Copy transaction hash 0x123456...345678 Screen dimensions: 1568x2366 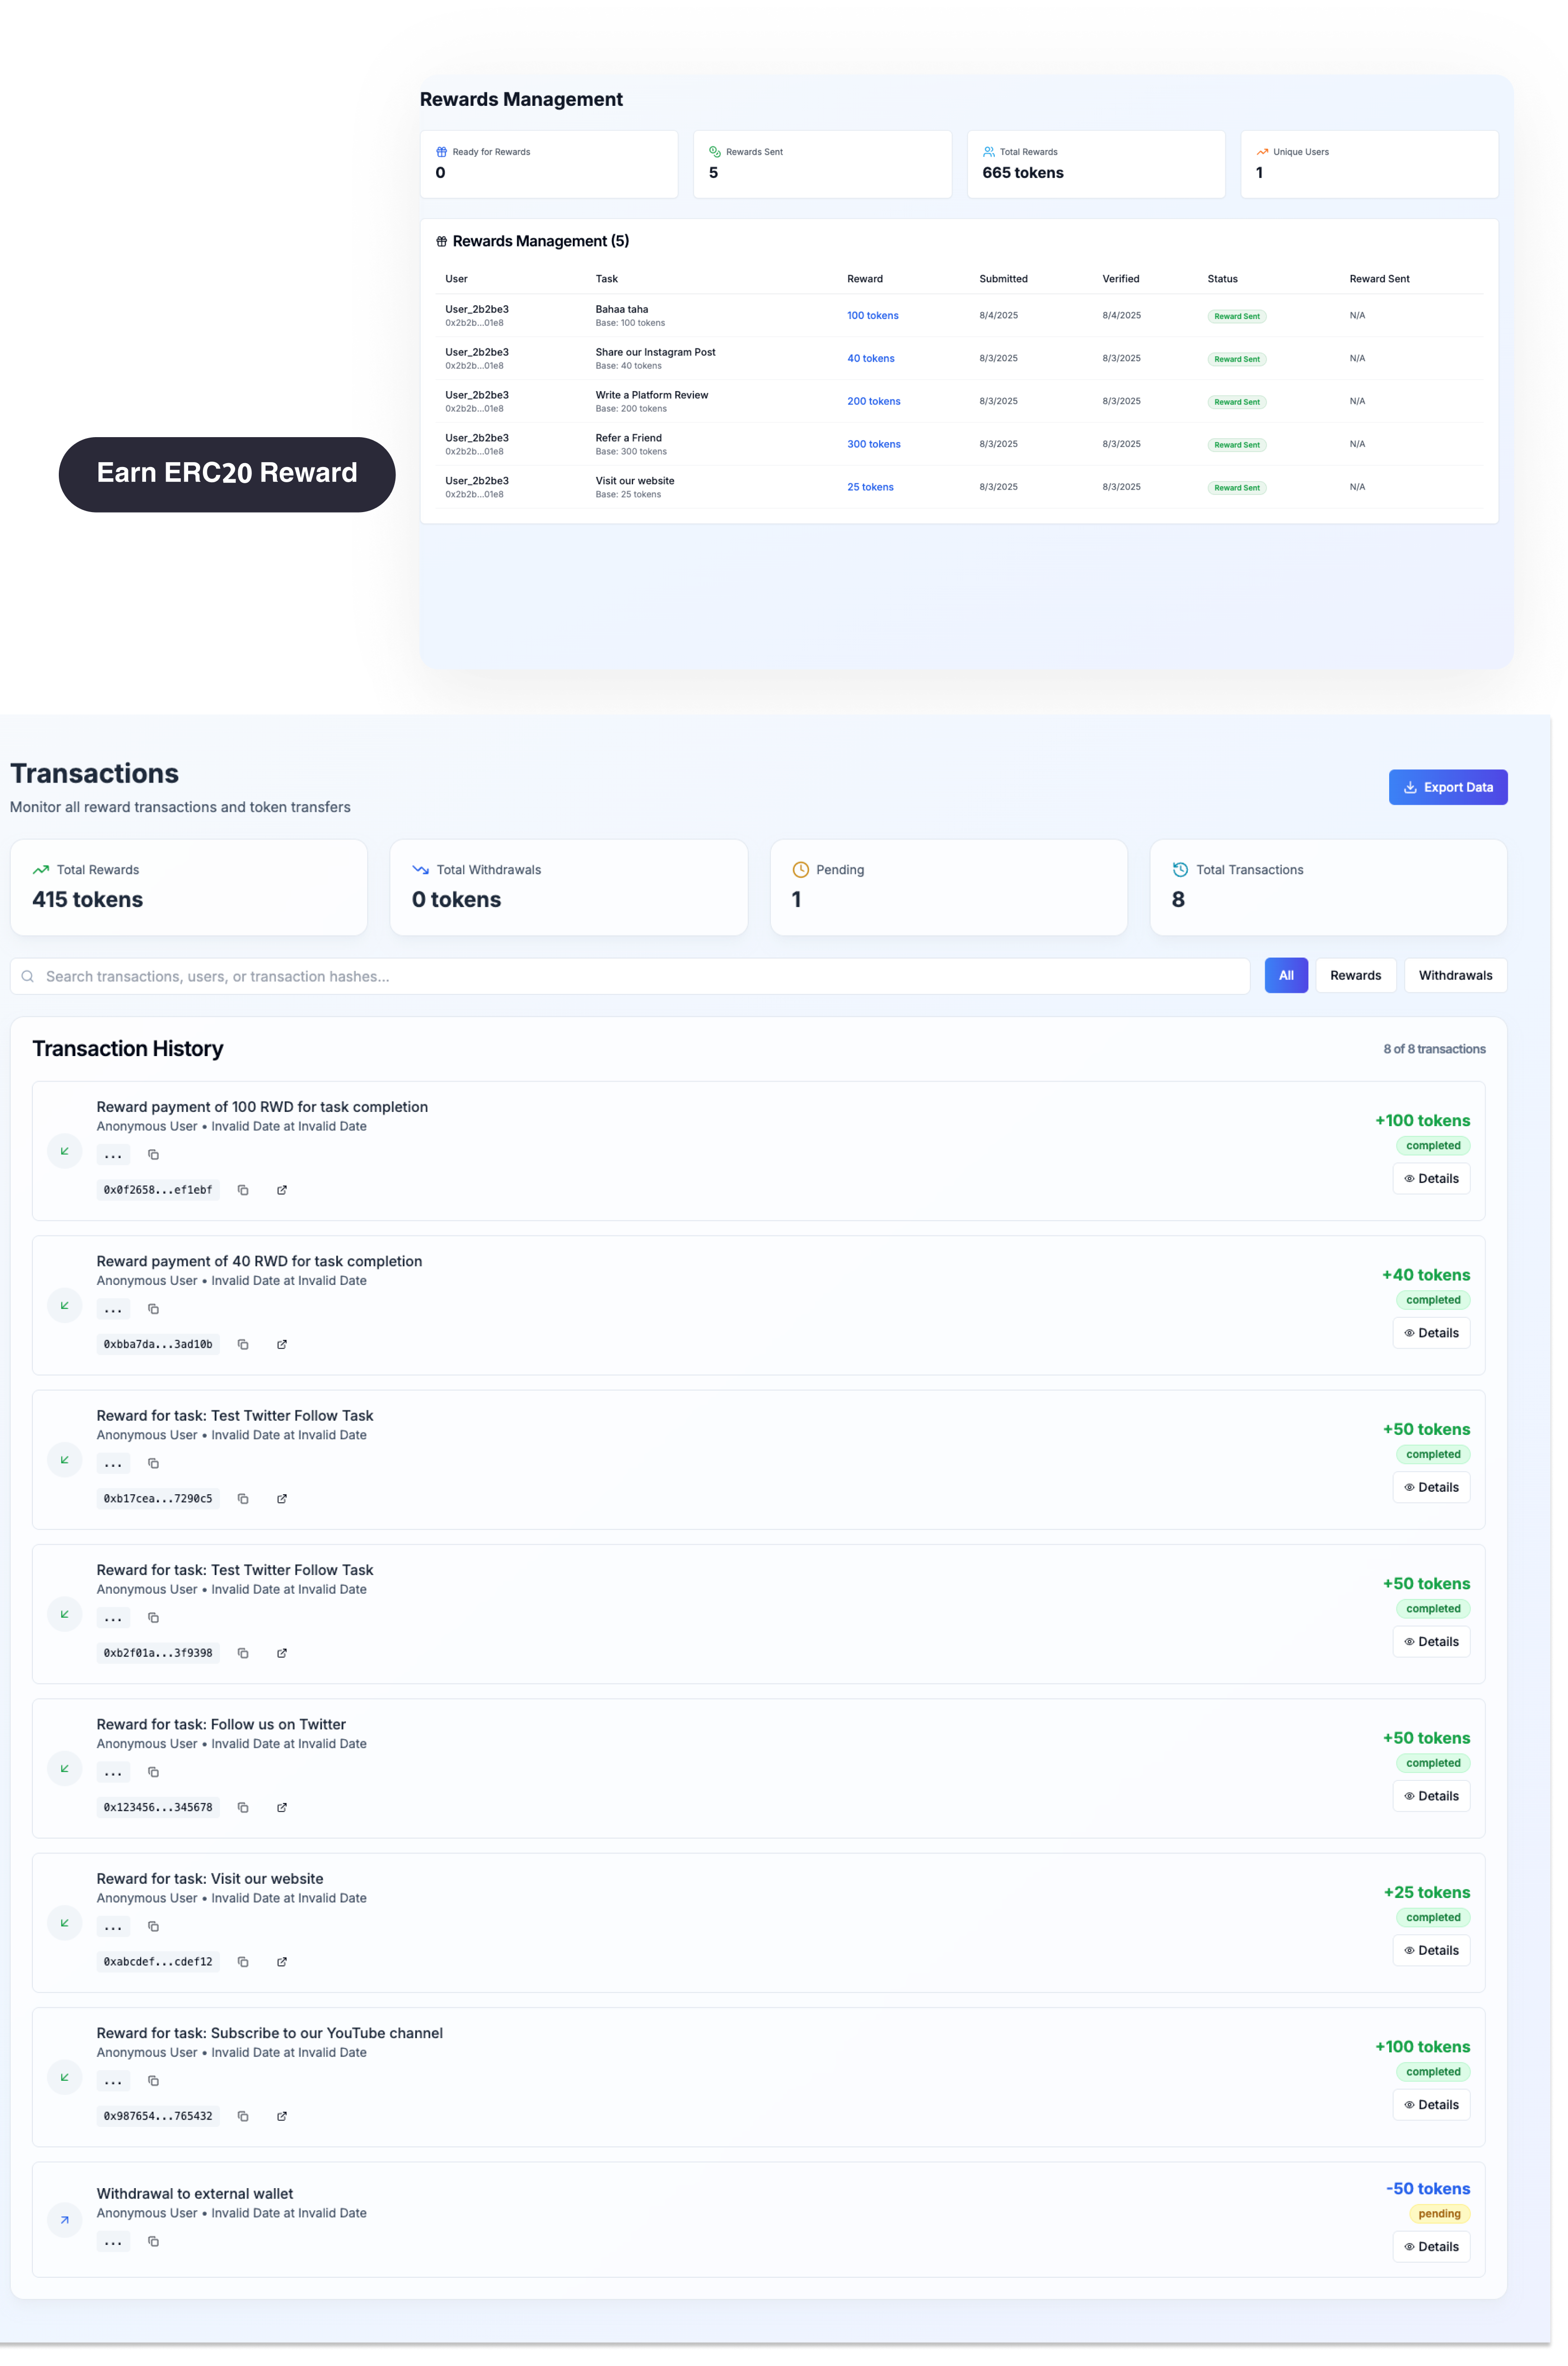[x=243, y=1807]
